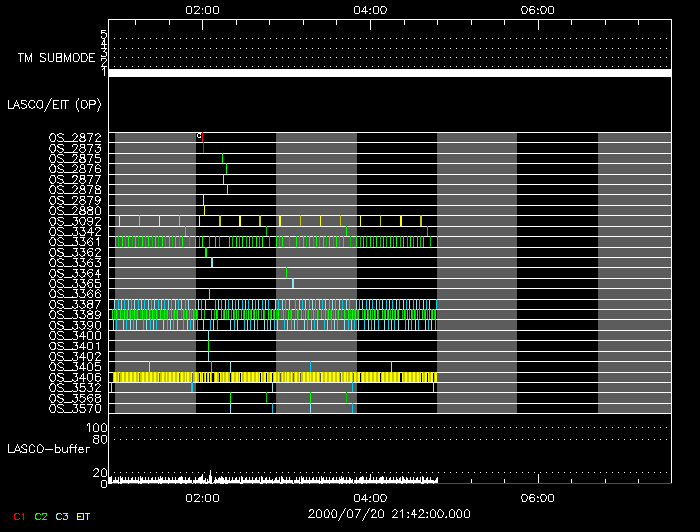Click the C1 legend label
This screenshot has width=700, height=532.
coord(19,516)
